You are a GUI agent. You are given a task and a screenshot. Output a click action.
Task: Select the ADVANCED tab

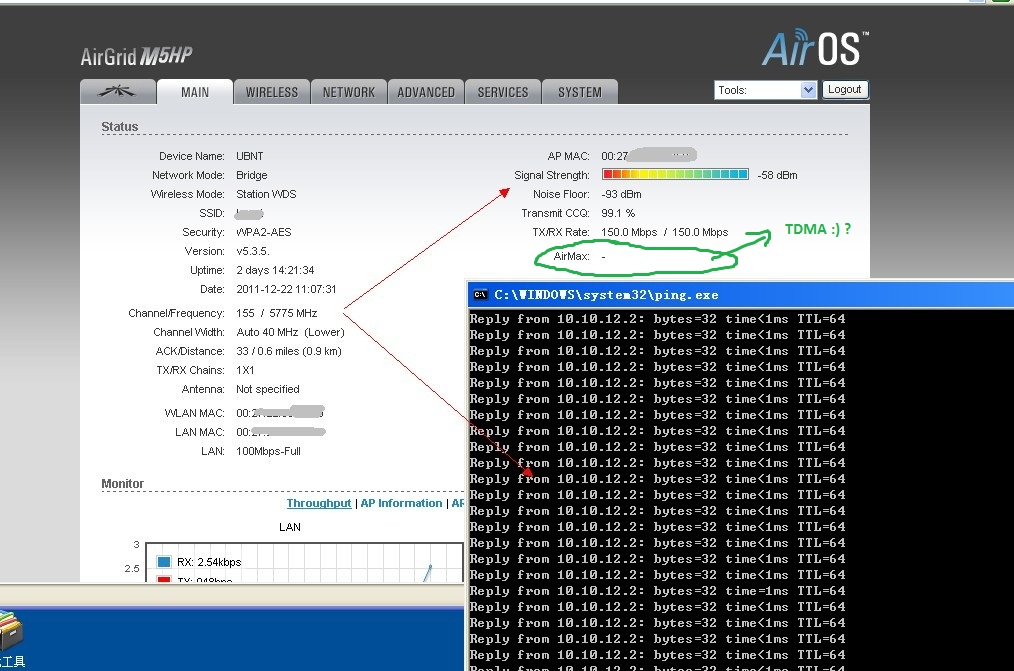coord(426,92)
